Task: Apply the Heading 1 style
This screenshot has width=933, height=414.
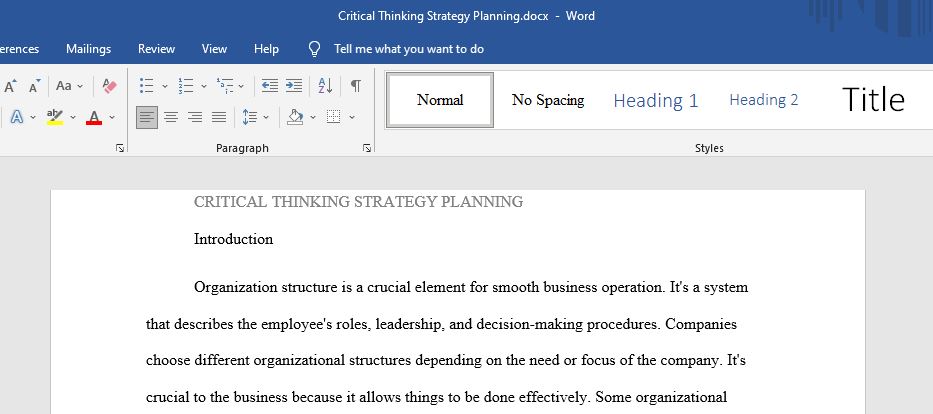Action: point(656,100)
